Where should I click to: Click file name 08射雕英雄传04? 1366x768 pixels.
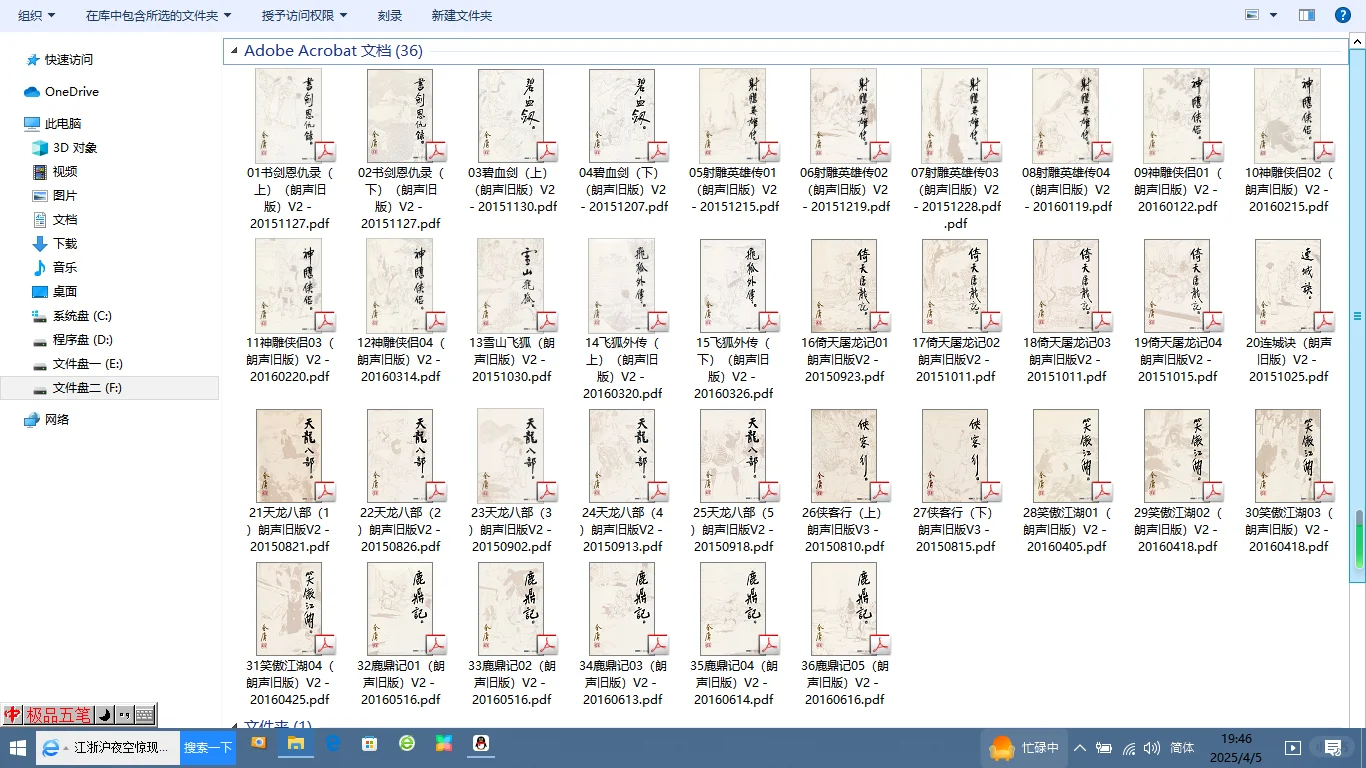tap(1067, 190)
